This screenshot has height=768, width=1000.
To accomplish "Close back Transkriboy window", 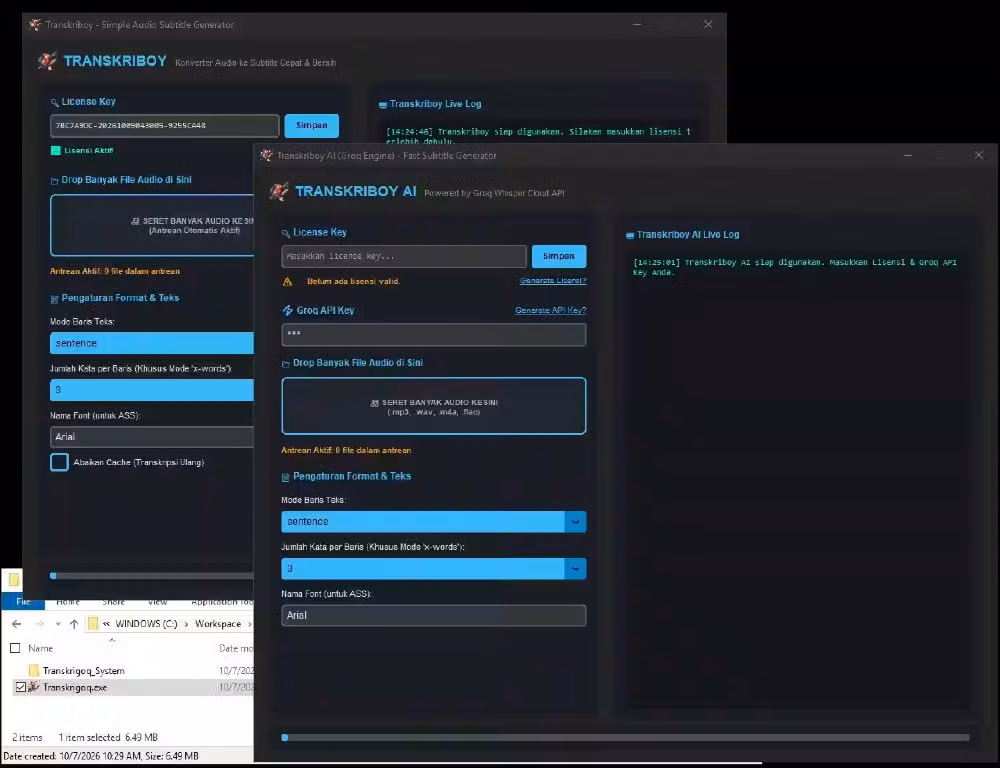I will (708, 24).
